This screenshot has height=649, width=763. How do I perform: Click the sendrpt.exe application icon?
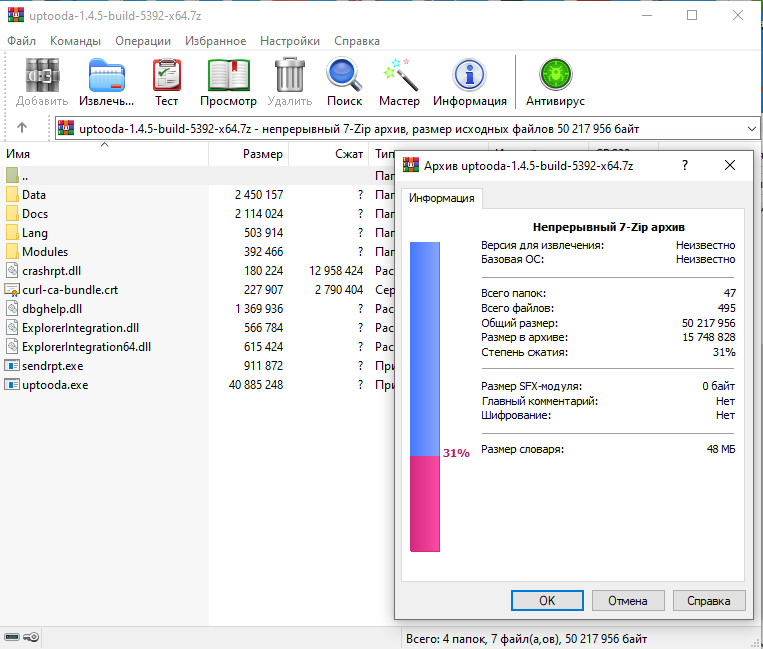click(12, 365)
